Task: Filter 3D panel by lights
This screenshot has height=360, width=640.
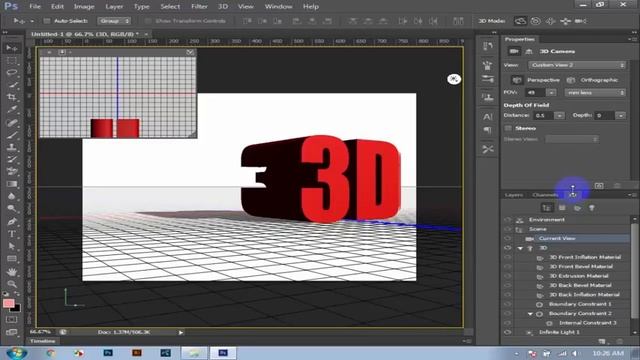Action: point(592,208)
